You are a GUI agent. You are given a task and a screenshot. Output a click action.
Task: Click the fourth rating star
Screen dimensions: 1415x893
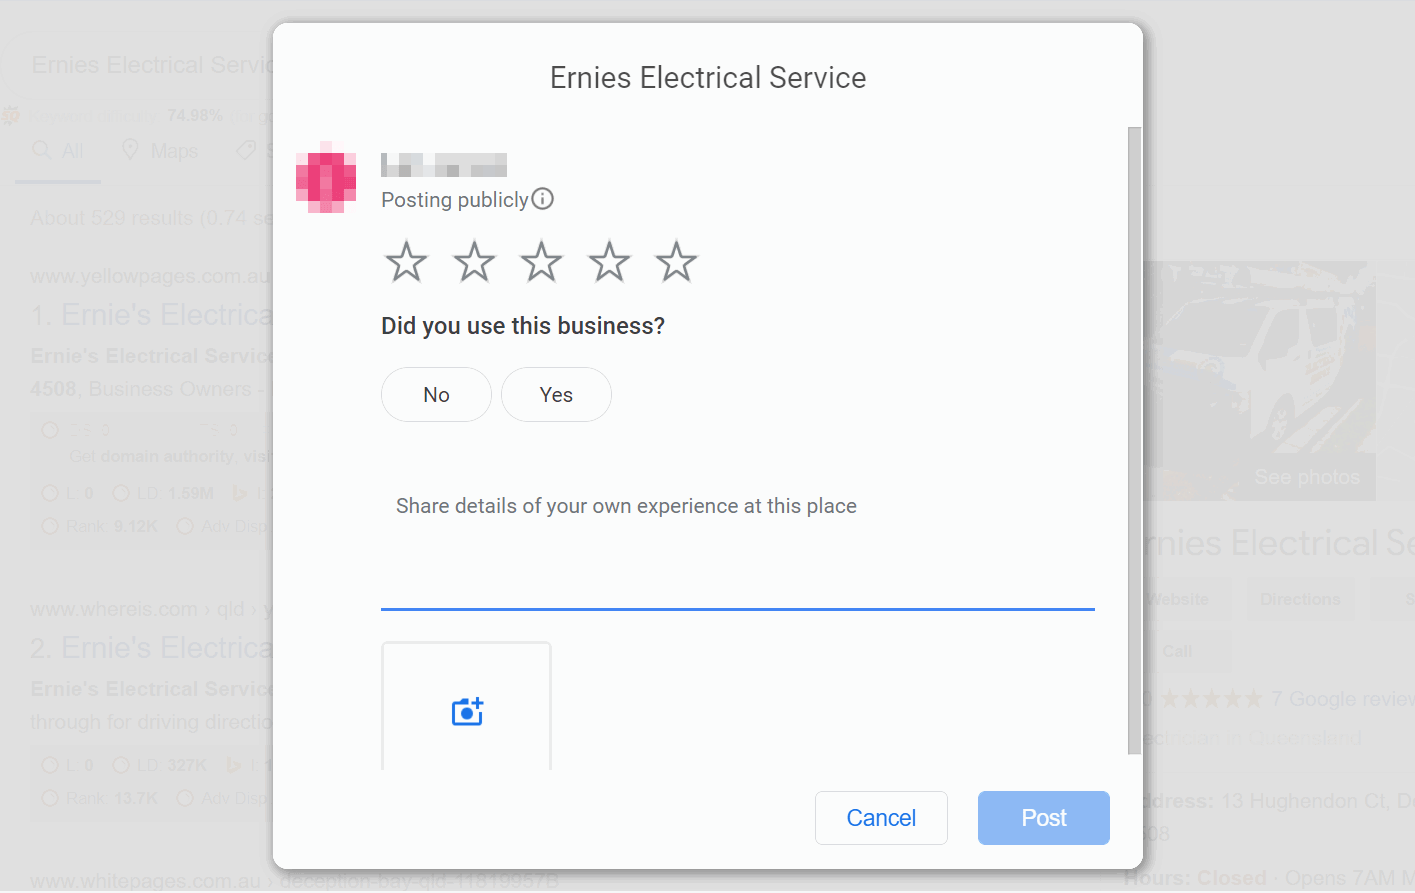[x=609, y=262]
